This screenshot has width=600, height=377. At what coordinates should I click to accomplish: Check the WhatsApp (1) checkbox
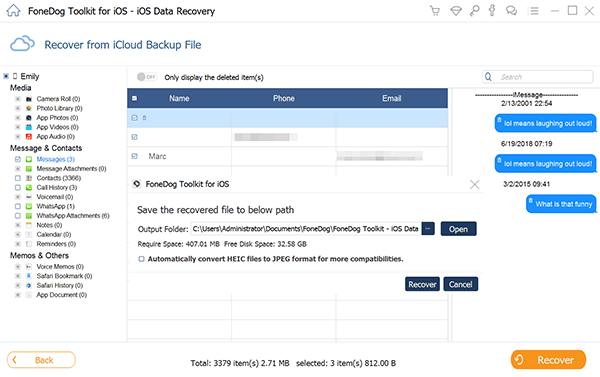pyautogui.click(x=18, y=206)
